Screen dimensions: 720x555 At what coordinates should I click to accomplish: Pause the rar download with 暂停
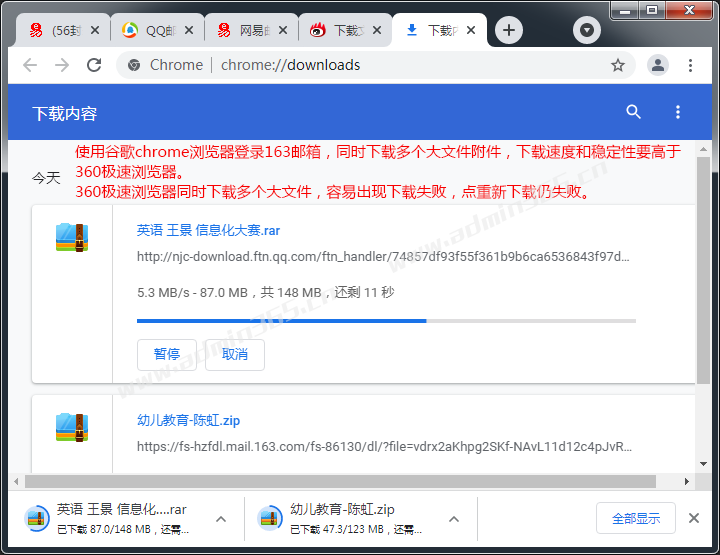coord(167,354)
